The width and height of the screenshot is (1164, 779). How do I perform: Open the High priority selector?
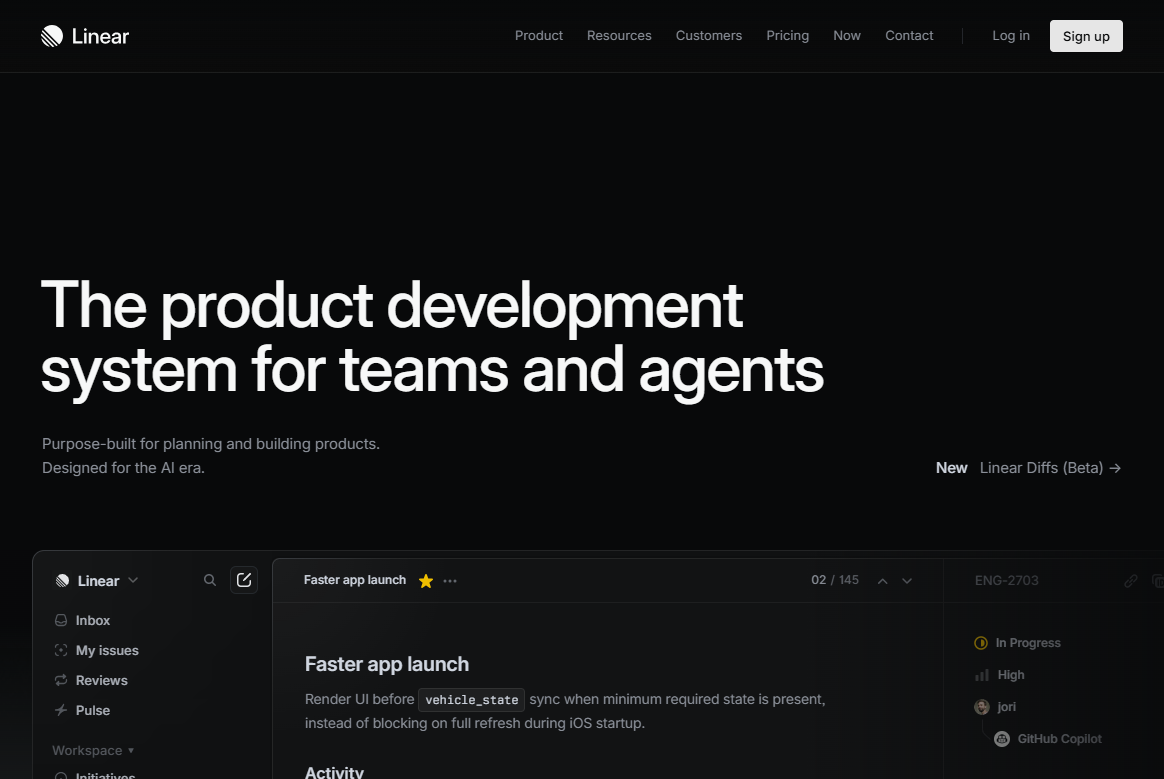[x=1000, y=675]
